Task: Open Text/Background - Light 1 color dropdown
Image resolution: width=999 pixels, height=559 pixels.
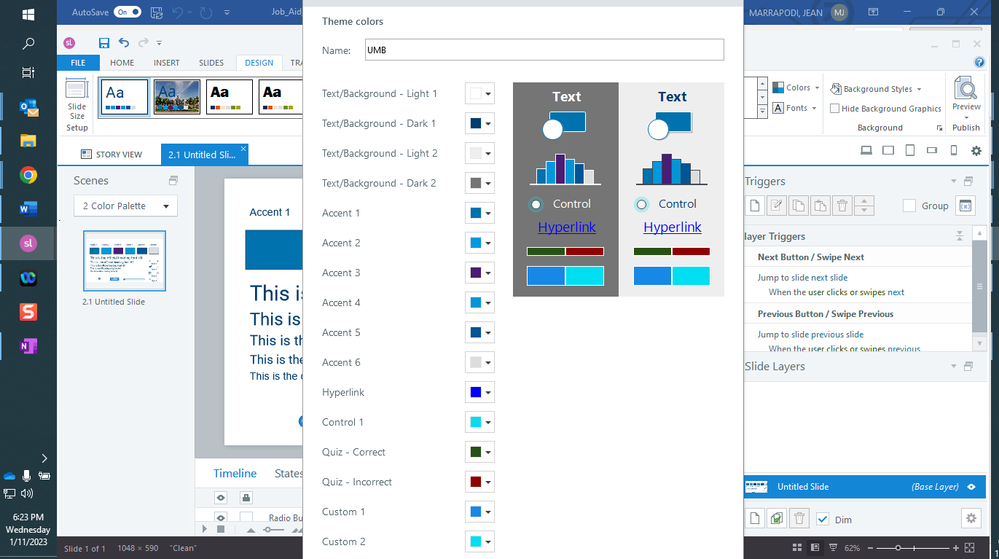Action: [480, 94]
